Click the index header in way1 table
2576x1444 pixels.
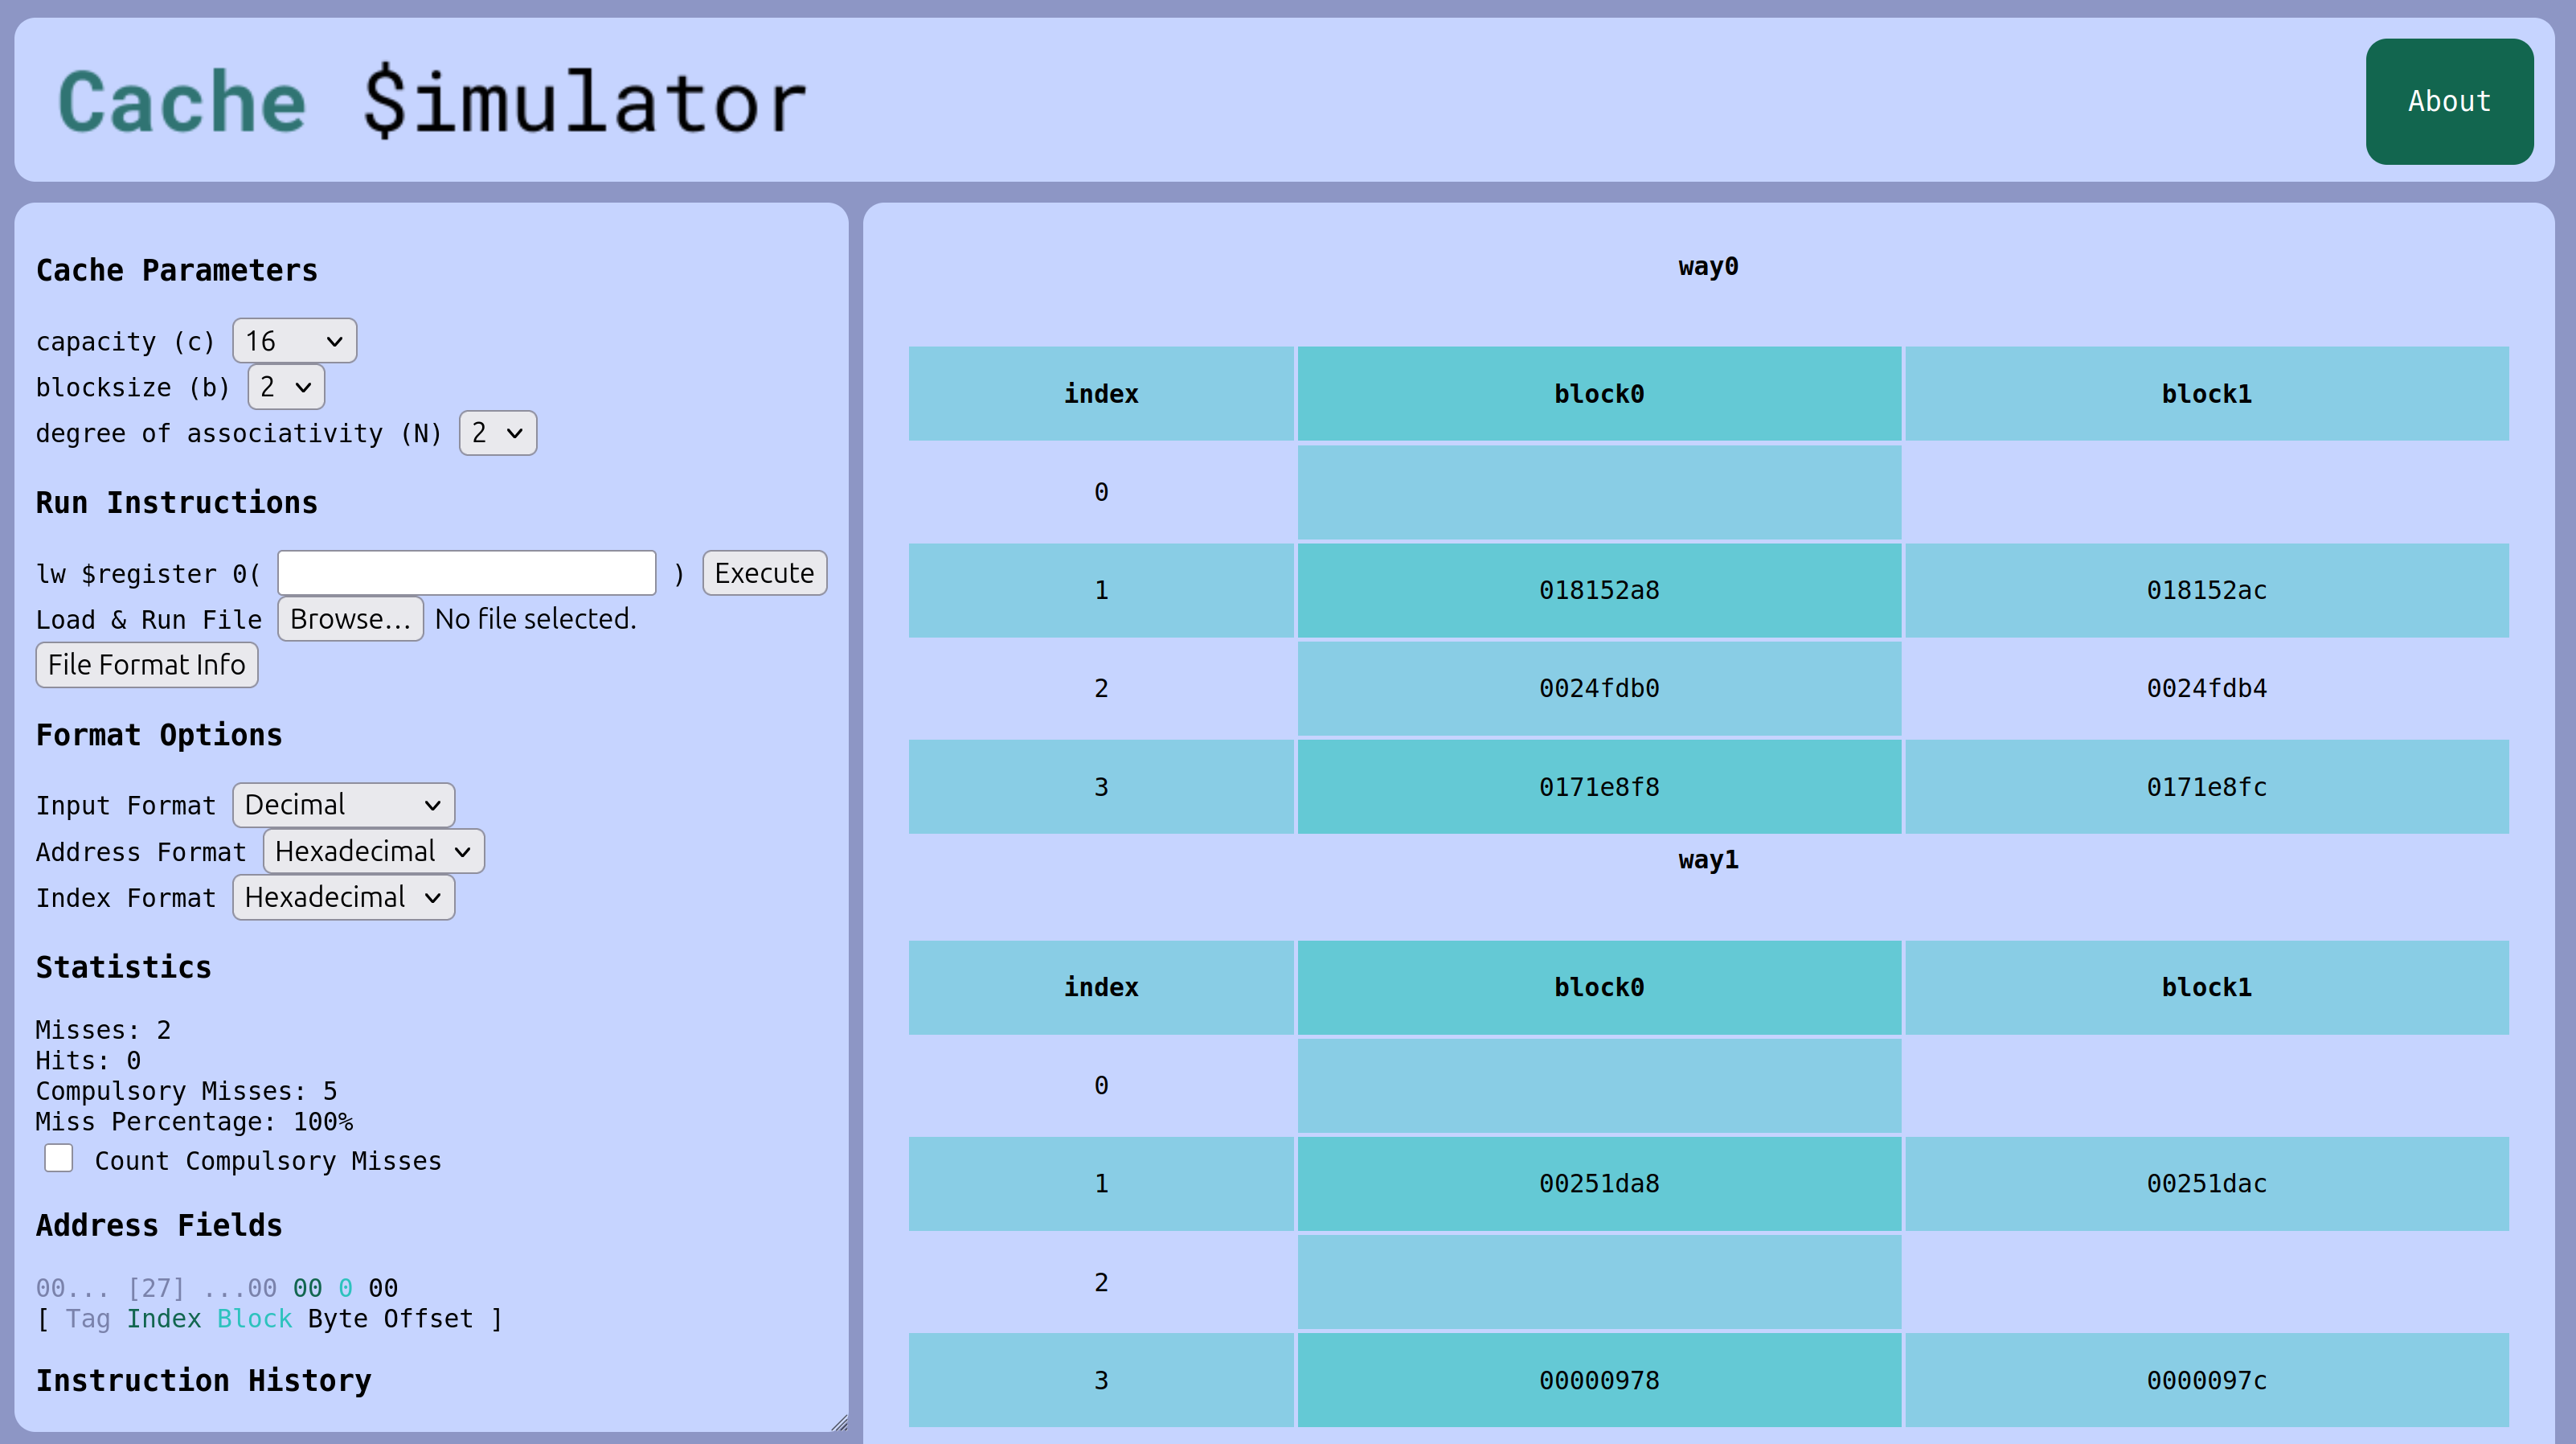[x=1100, y=987]
